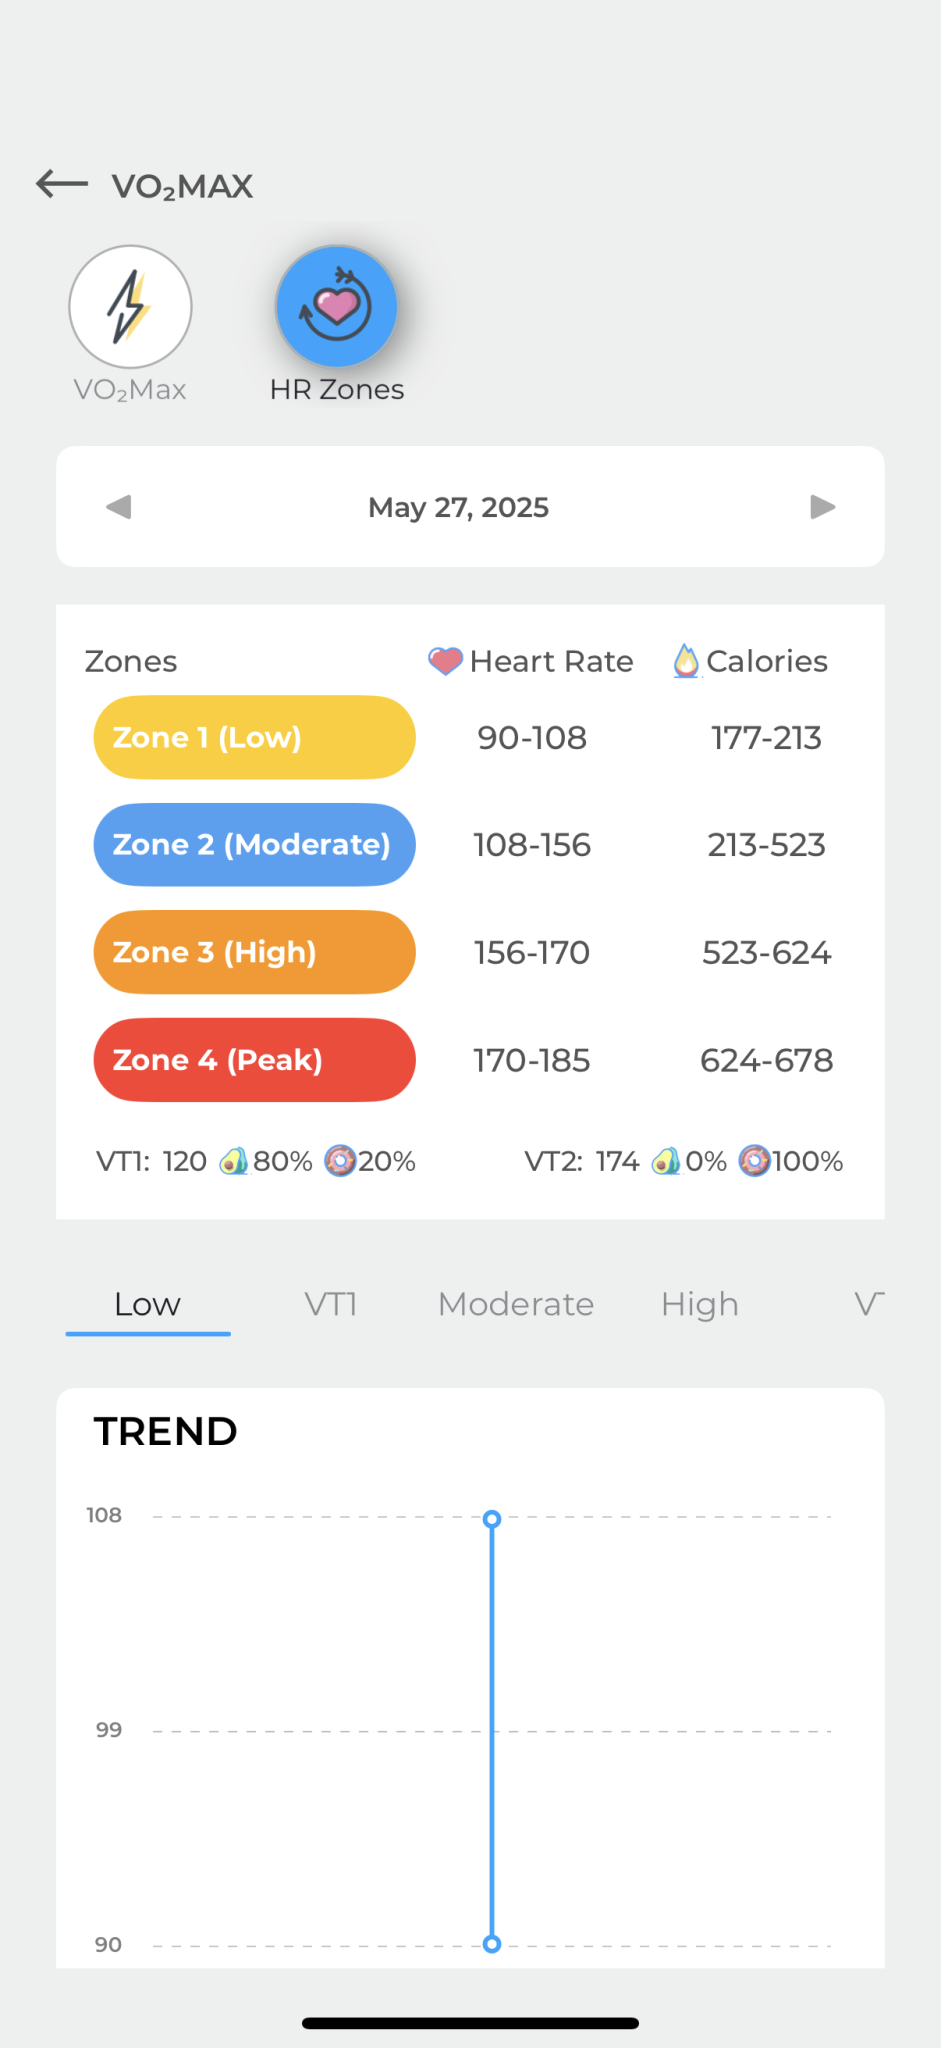The image size is (941, 2048).
Task: Select the top trend point at 108
Action: (x=492, y=1519)
